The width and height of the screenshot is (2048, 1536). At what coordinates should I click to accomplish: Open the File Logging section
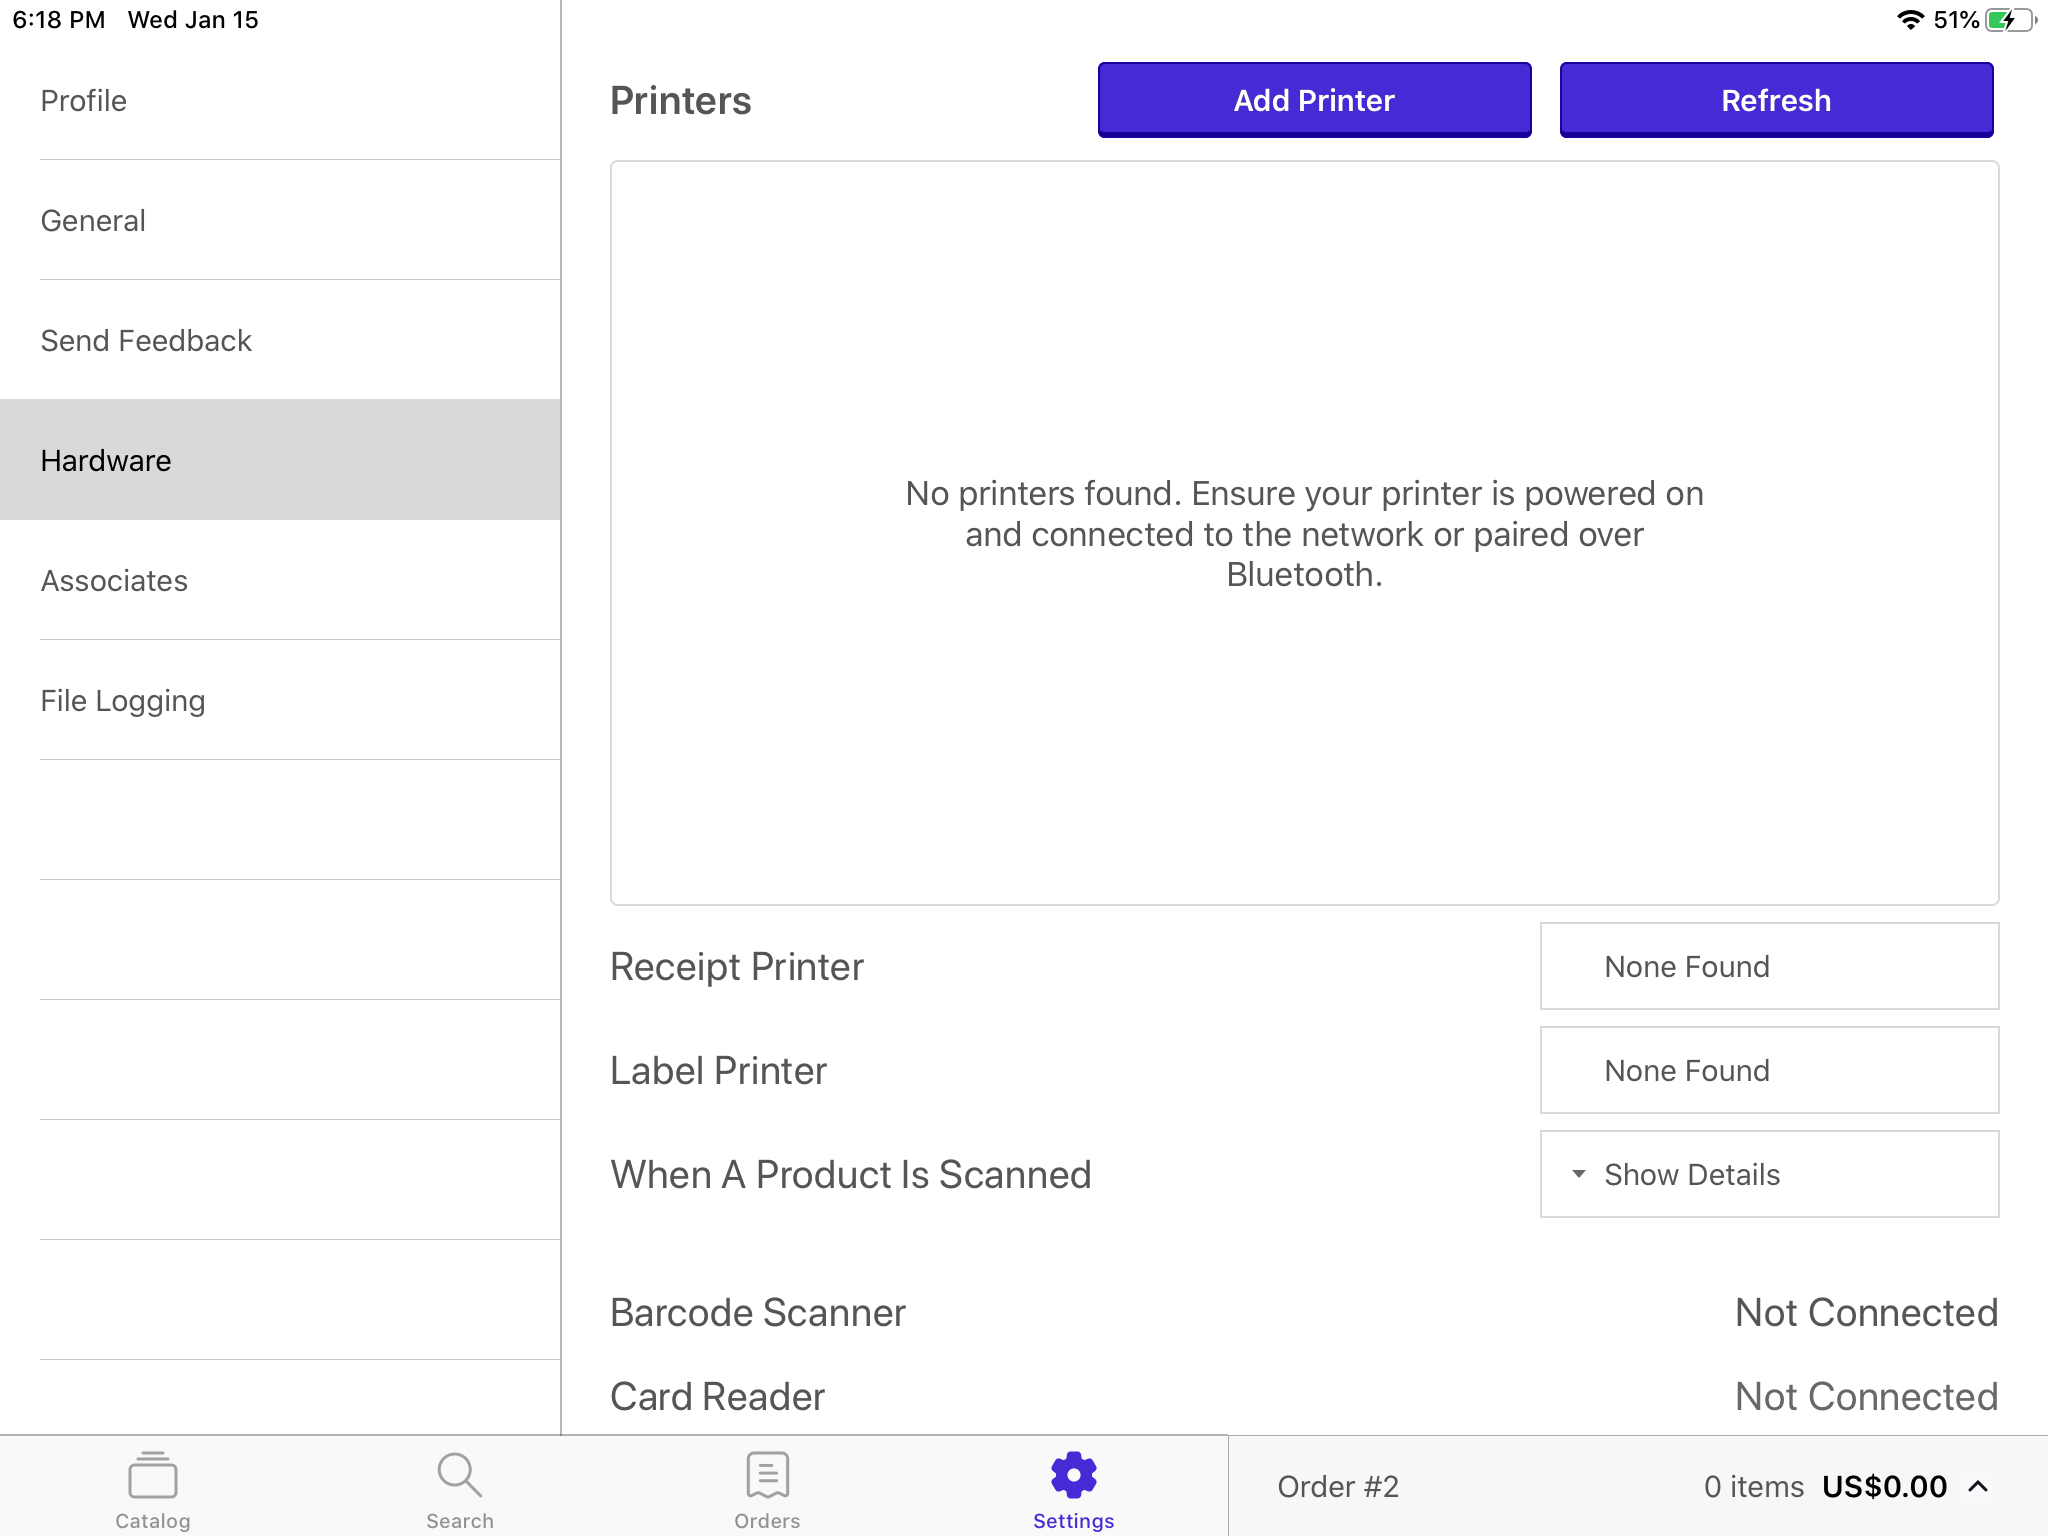click(x=280, y=700)
